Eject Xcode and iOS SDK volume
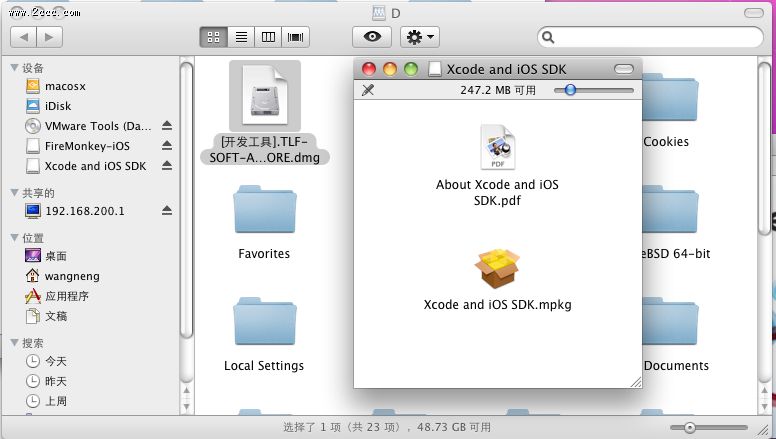 (167, 165)
